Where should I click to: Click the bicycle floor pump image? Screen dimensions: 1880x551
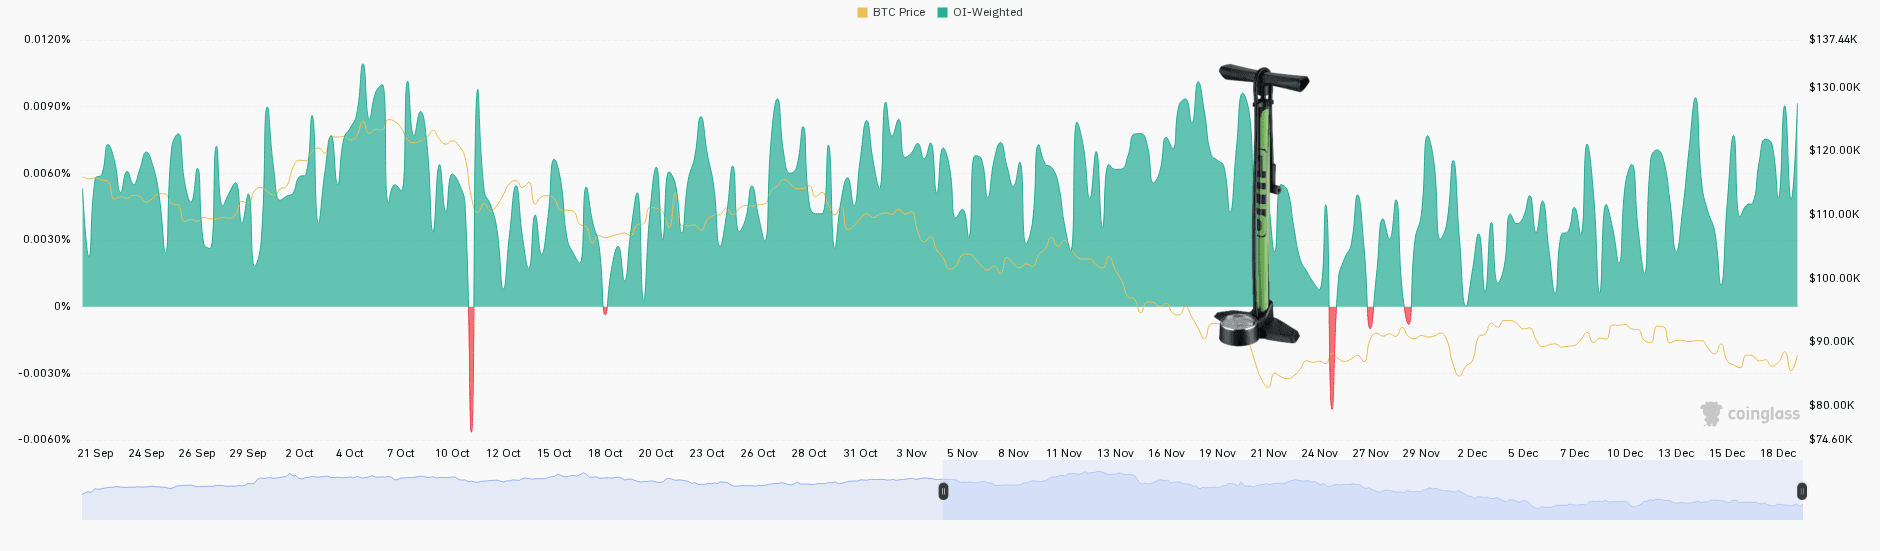coord(1262,205)
